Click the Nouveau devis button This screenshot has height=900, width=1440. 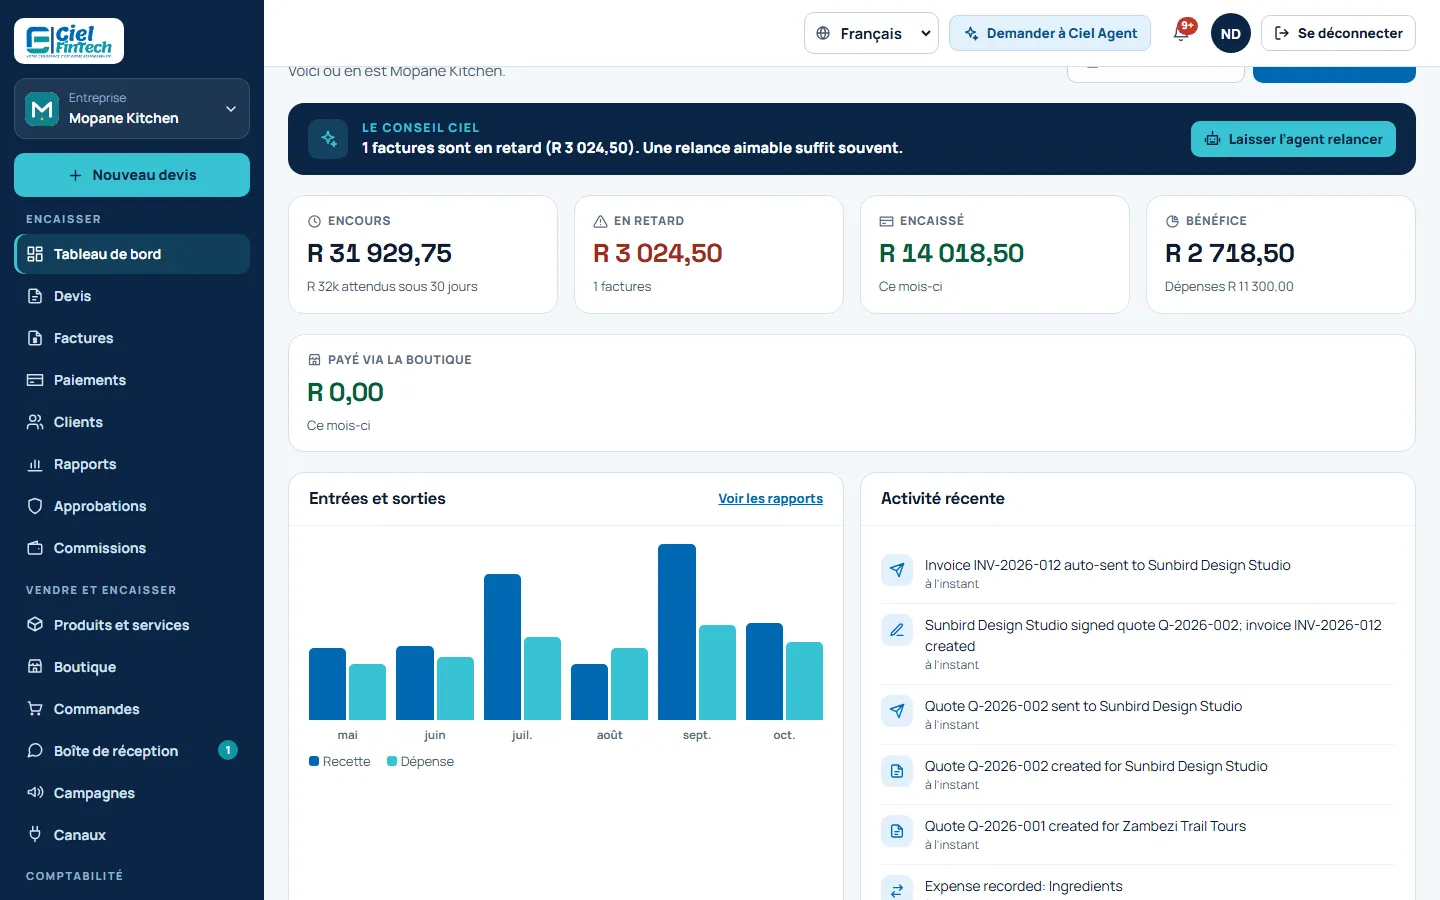(132, 175)
